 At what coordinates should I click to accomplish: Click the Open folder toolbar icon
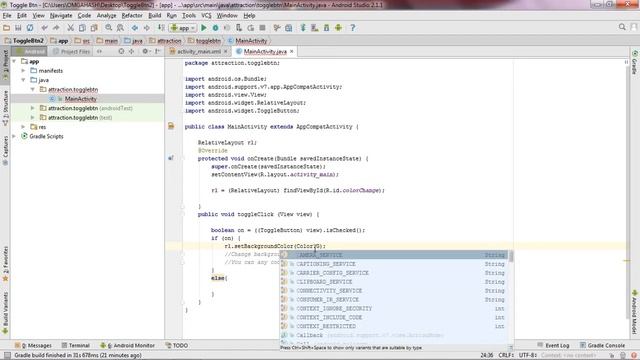pos(7,28)
